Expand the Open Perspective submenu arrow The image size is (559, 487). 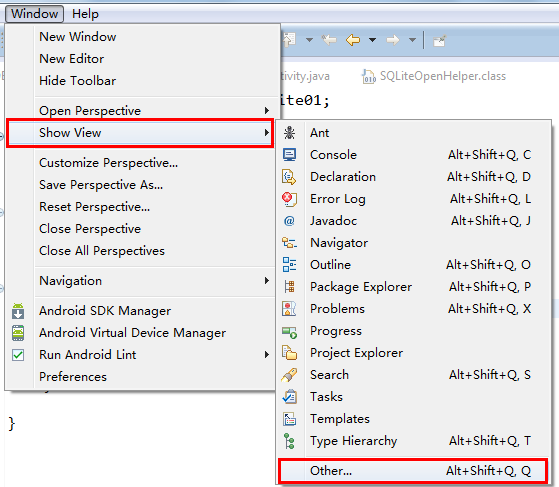(x=266, y=111)
